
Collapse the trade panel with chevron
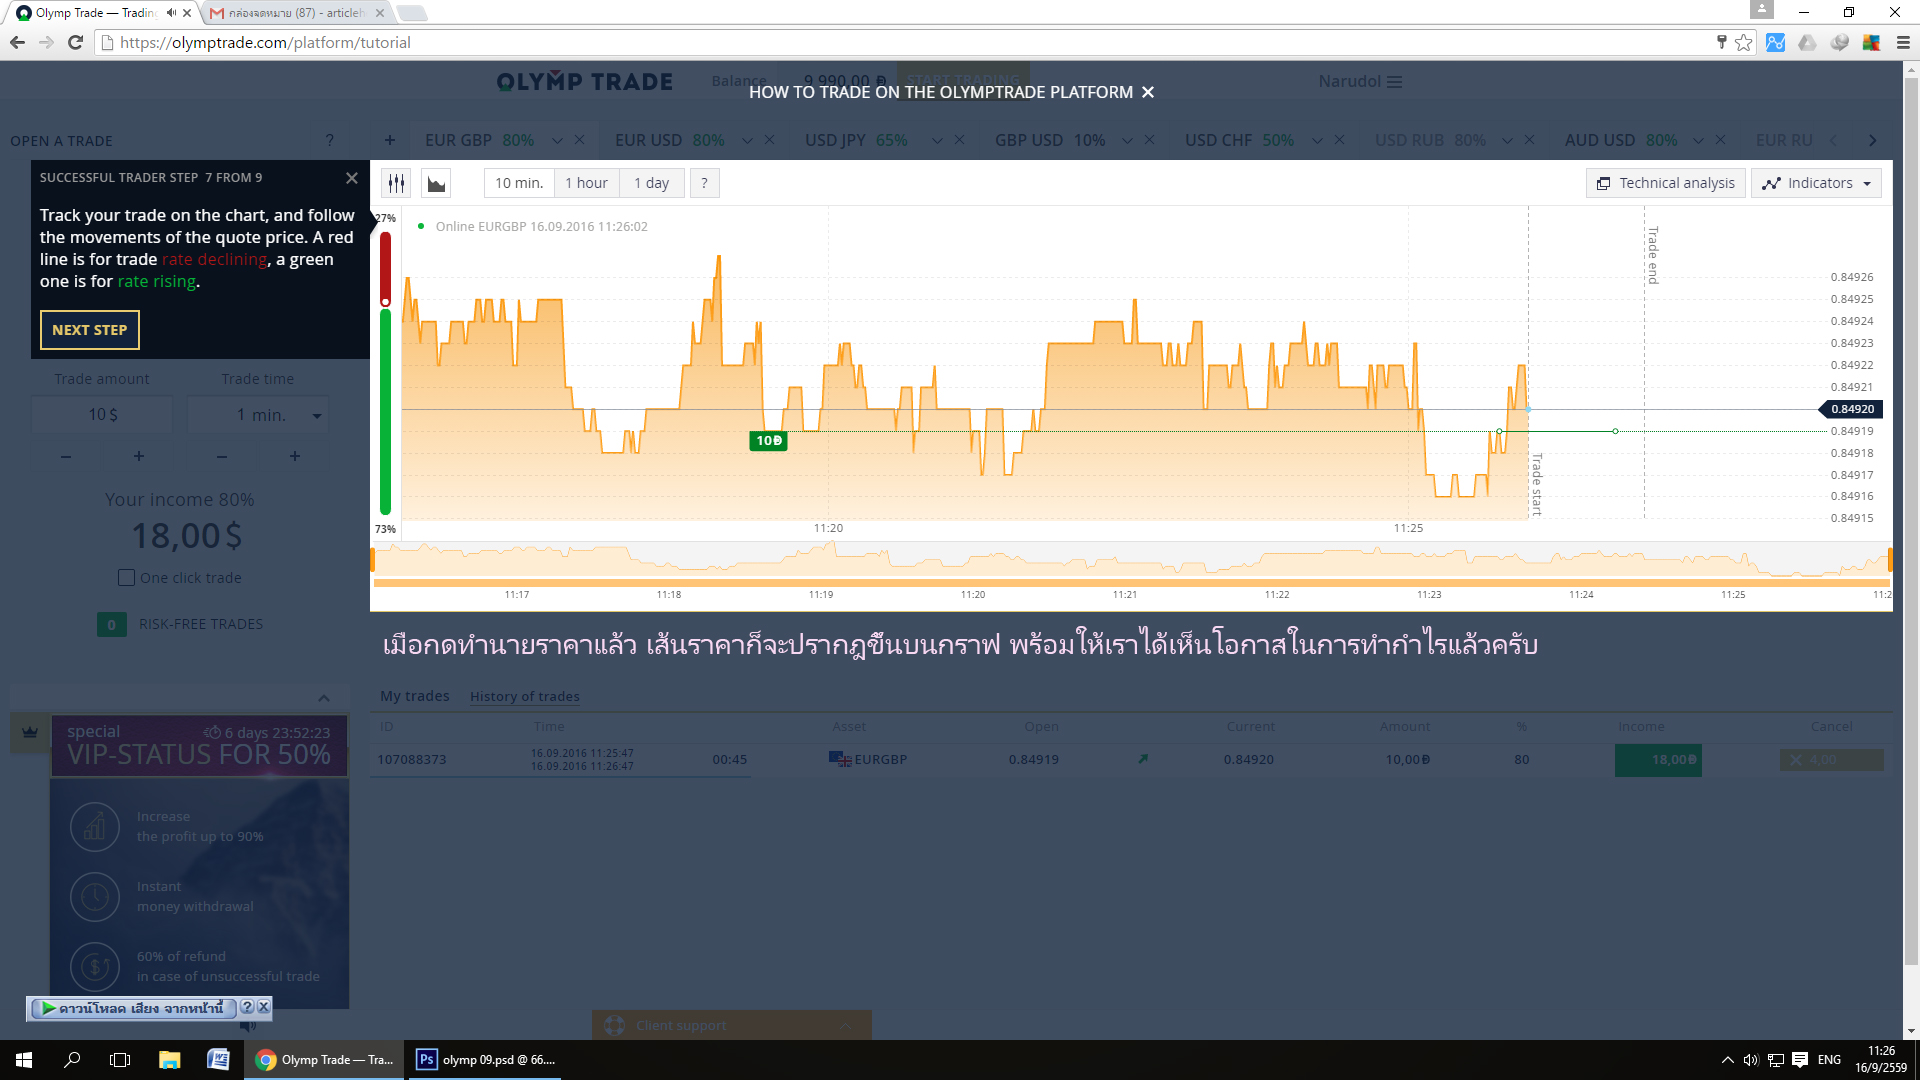[x=324, y=698]
